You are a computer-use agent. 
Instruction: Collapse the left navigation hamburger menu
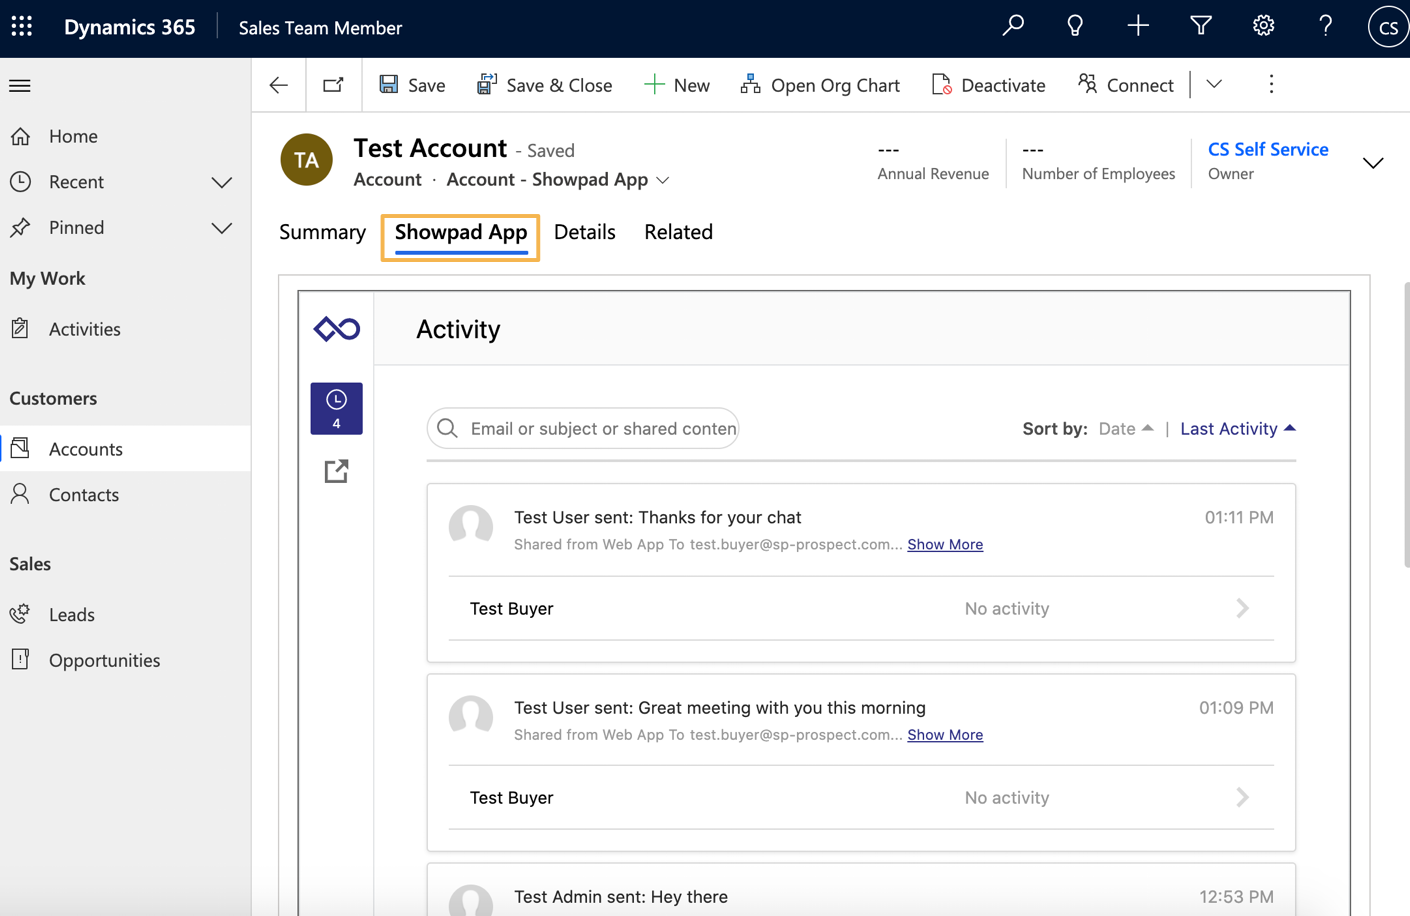click(20, 86)
